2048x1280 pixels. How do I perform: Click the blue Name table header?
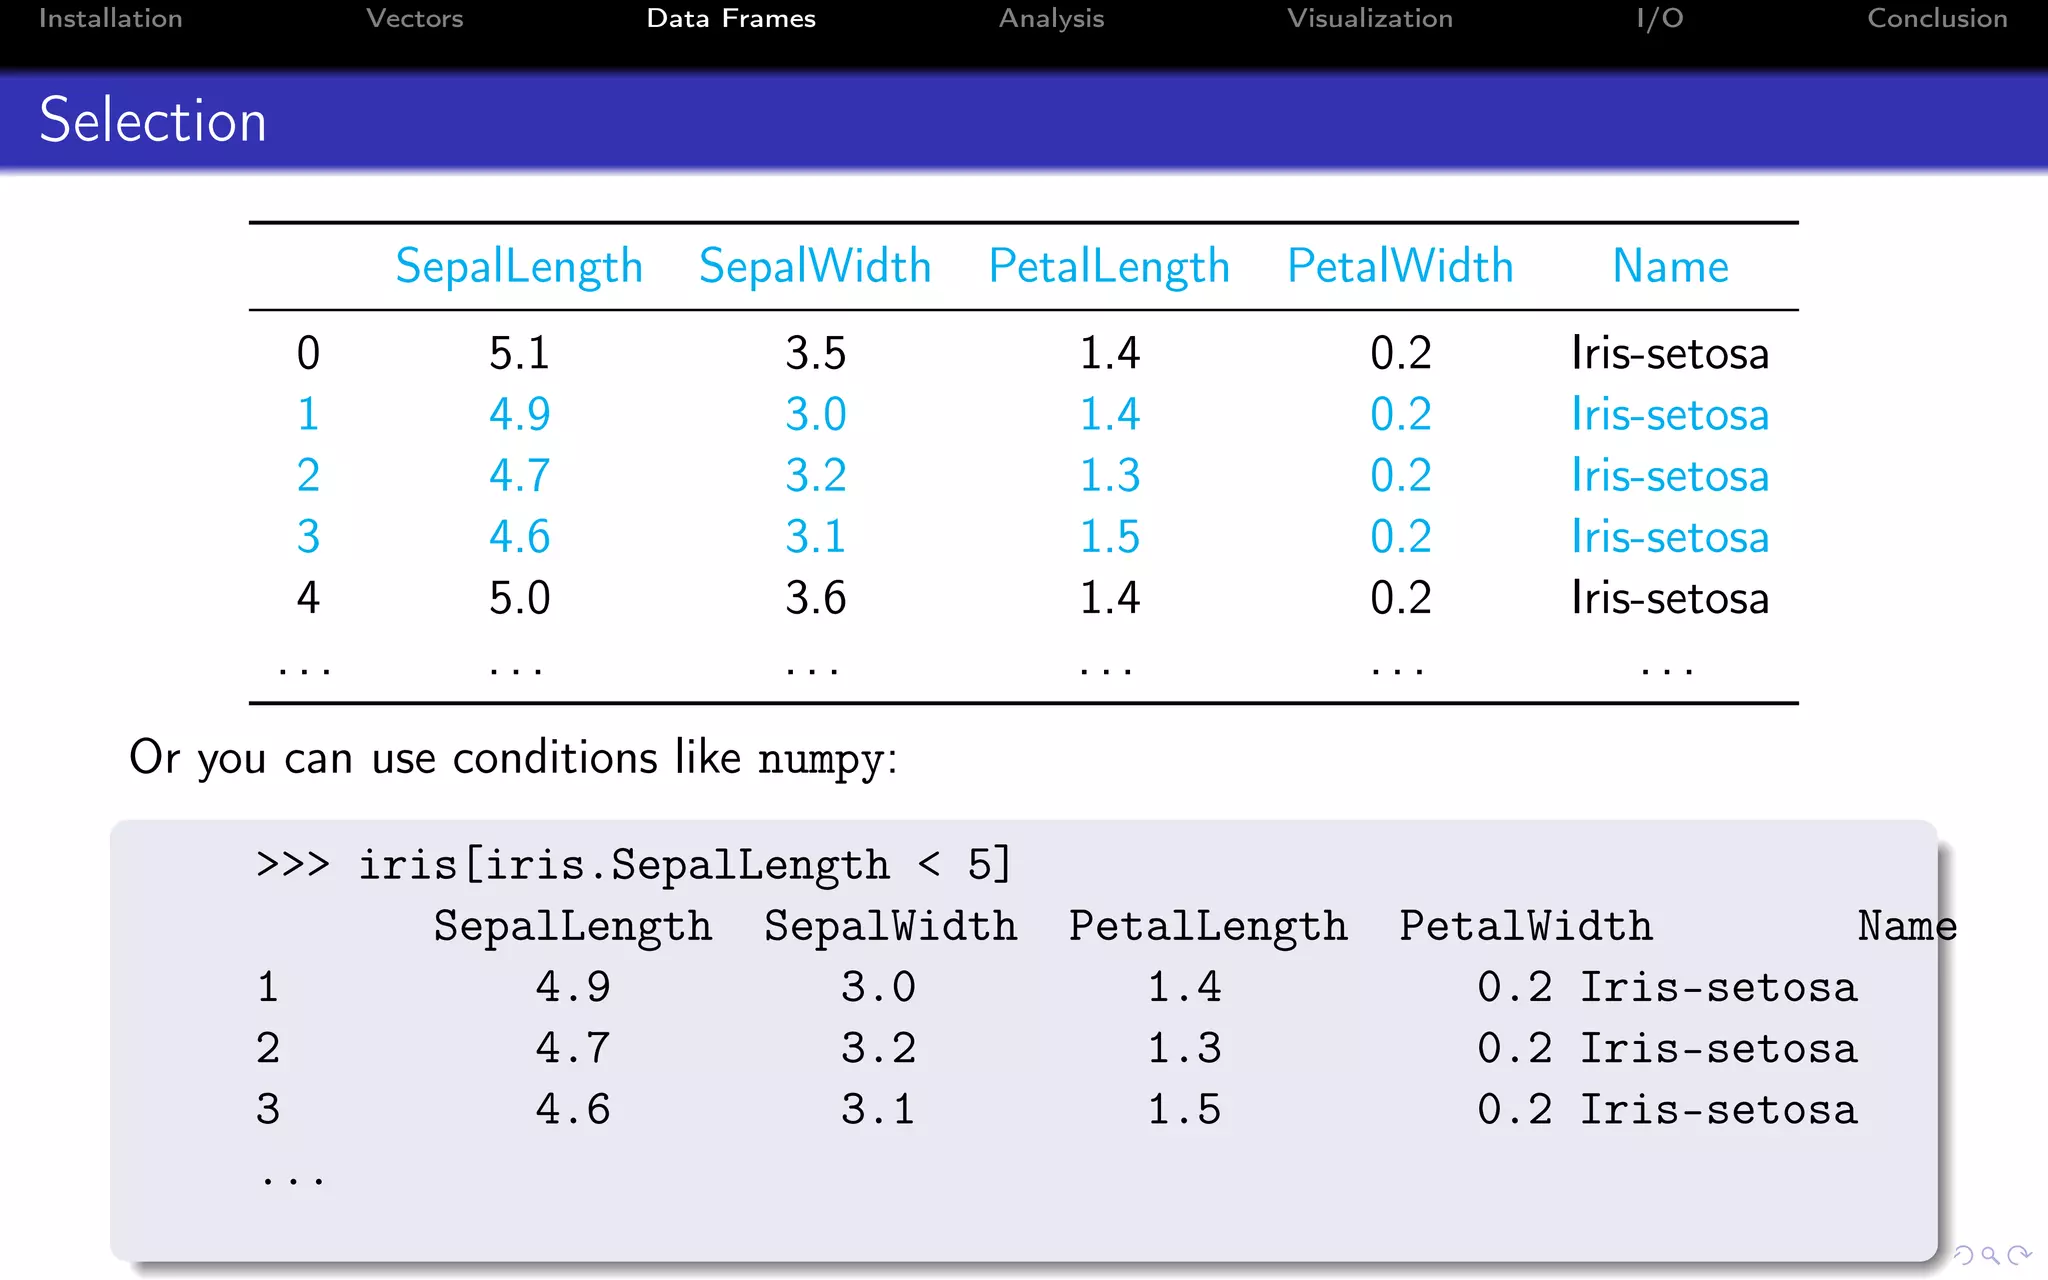1670,266
